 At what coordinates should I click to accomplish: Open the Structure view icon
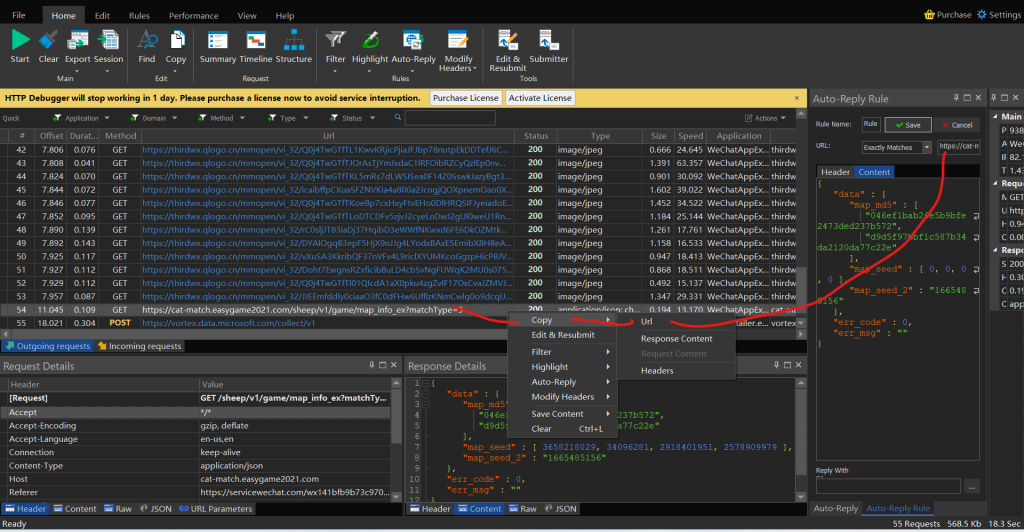(x=293, y=41)
